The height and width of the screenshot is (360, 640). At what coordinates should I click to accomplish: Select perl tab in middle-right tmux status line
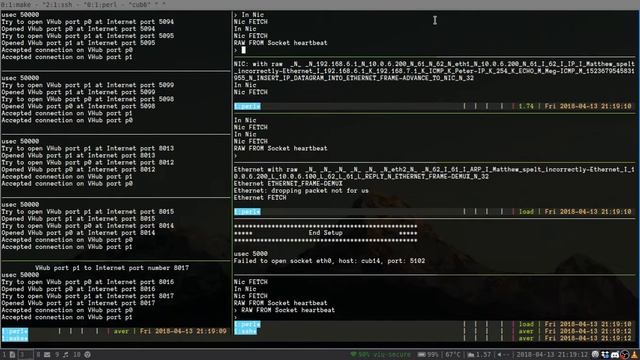tap(247, 212)
